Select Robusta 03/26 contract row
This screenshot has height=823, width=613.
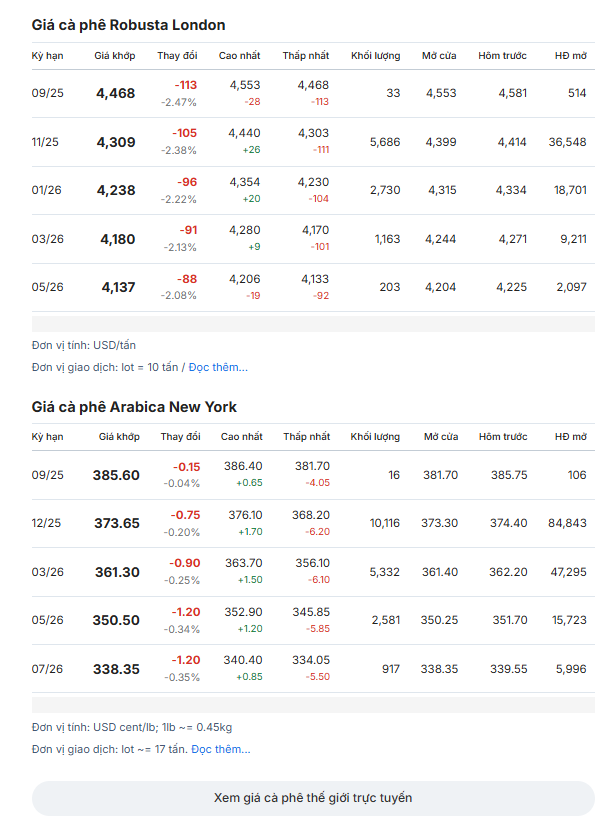(x=313, y=239)
